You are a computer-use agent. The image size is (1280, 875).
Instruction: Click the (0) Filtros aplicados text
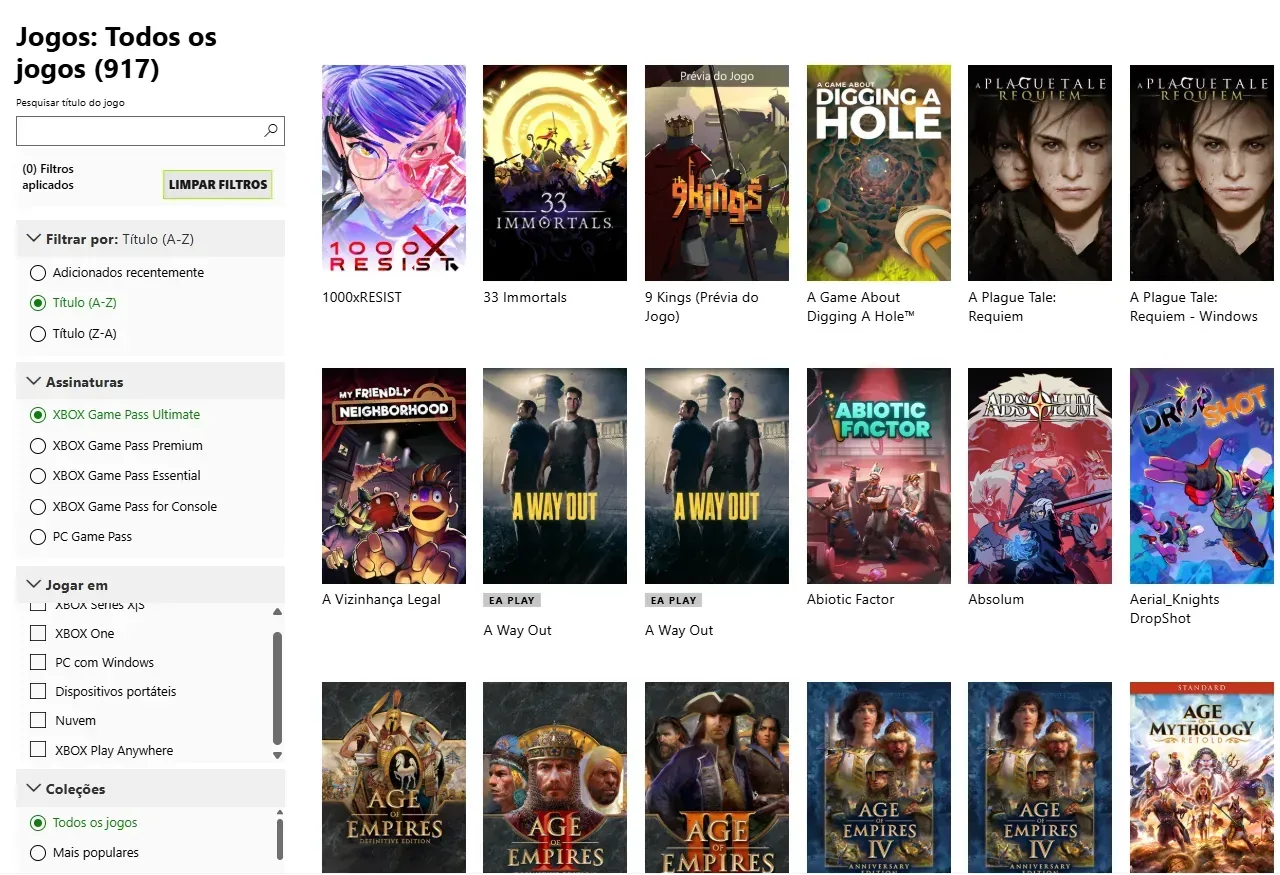tap(48, 177)
